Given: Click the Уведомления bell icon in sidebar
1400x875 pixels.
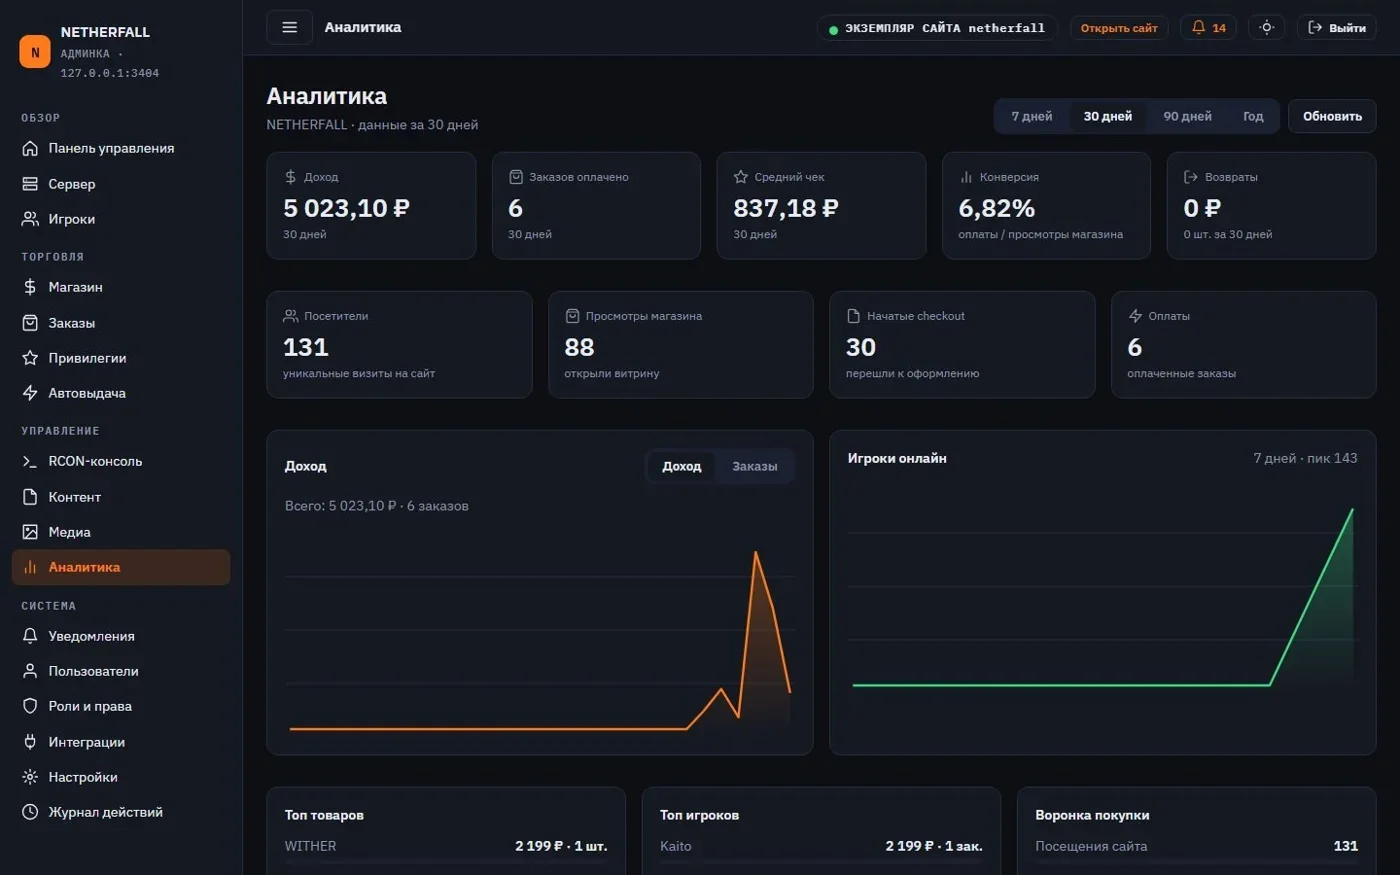Looking at the screenshot, I should [x=30, y=636].
